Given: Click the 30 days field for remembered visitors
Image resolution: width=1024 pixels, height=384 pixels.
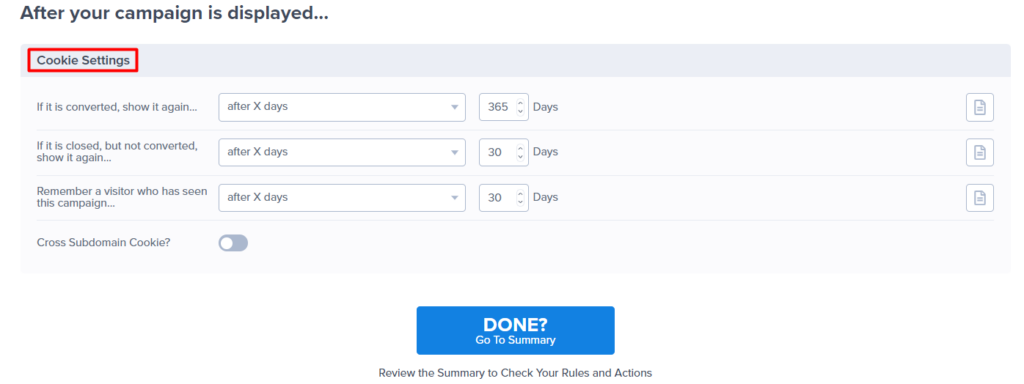Looking at the screenshot, I should 504,198.
